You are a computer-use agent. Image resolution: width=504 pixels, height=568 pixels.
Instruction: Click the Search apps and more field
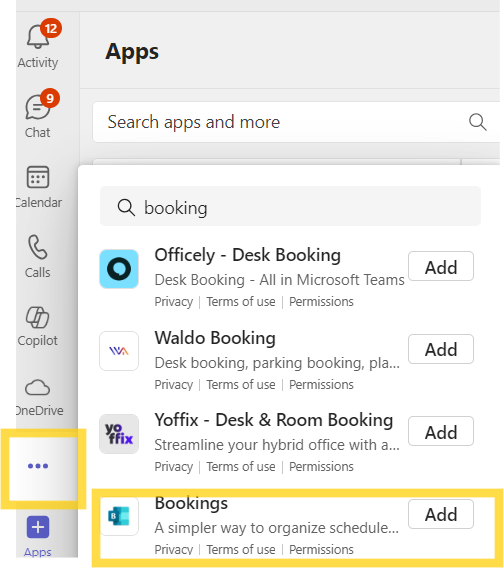click(x=296, y=122)
